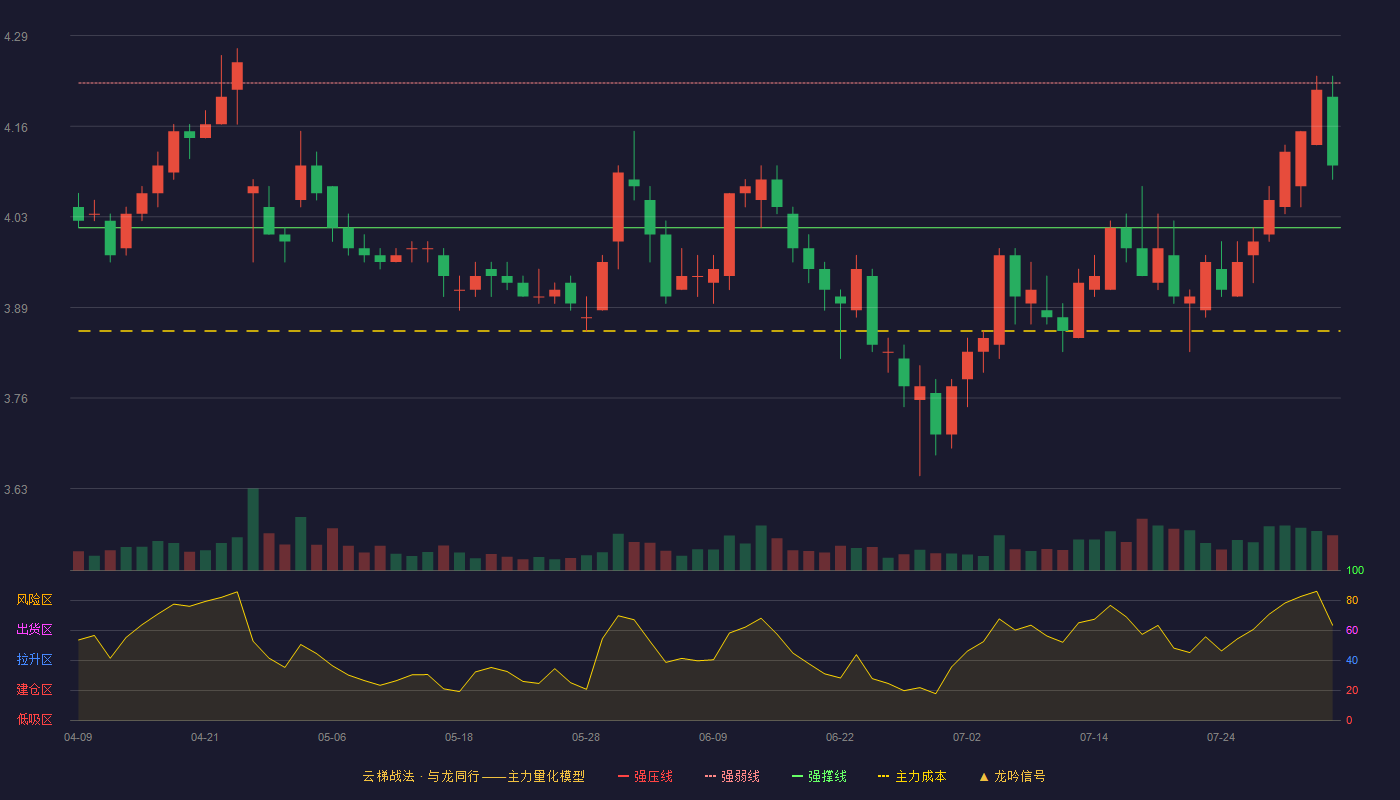The image size is (1400, 800).
Task: Click the yellow dashed 主力成本 cost line
Action: [709, 330]
